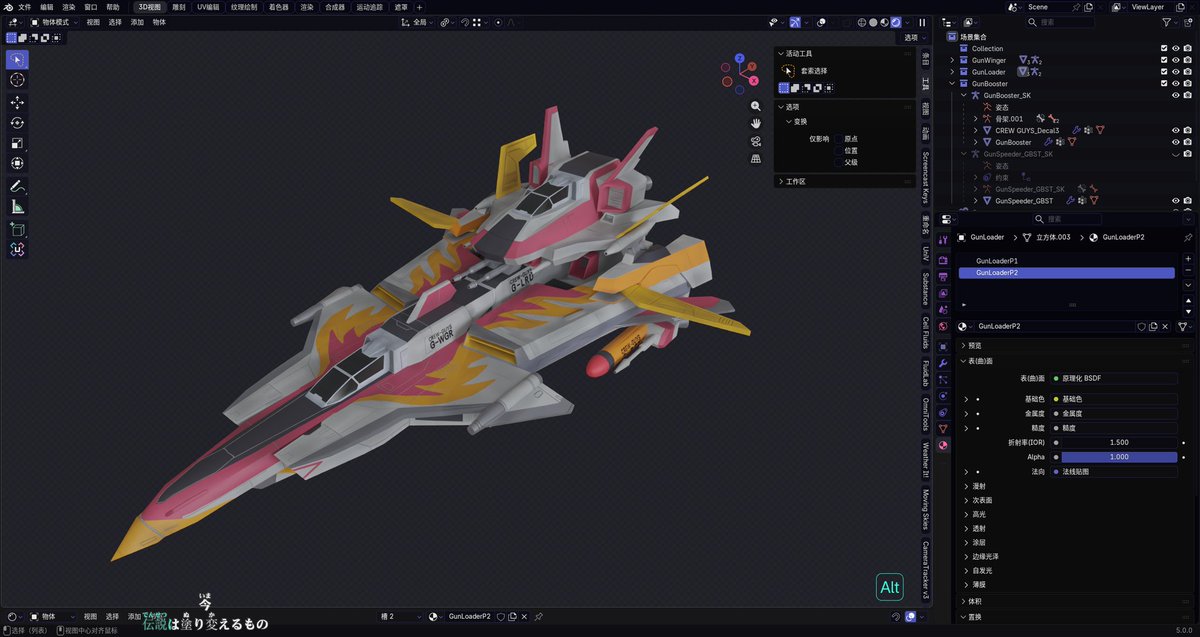Collapse the GunBooster collection
This screenshot has width=1200, height=637.
click(x=951, y=83)
